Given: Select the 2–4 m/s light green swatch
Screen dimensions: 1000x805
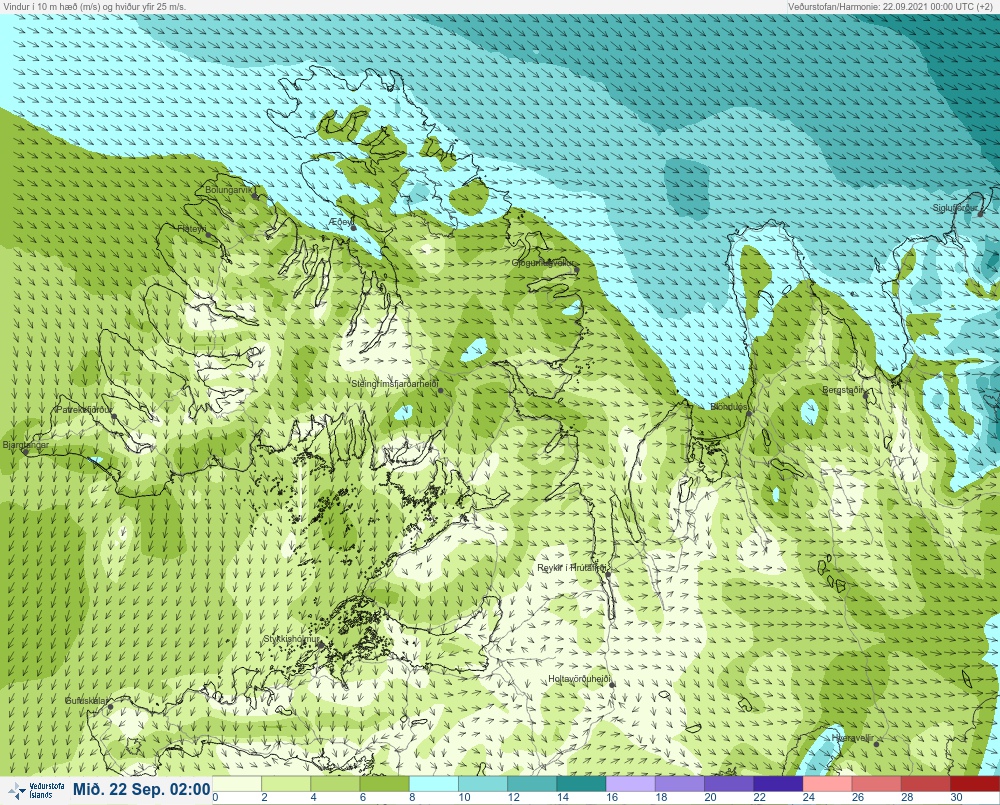Looking at the screenshot, I should coord(286,784).
